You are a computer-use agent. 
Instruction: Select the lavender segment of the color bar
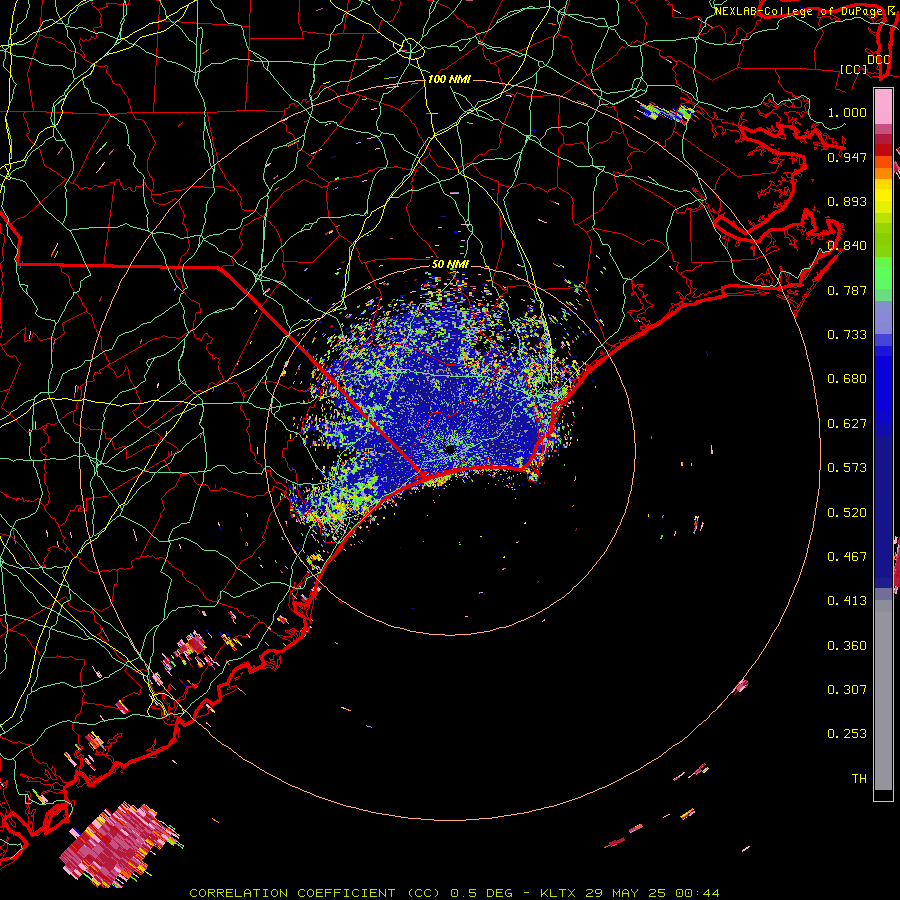(x=883, y=317)
